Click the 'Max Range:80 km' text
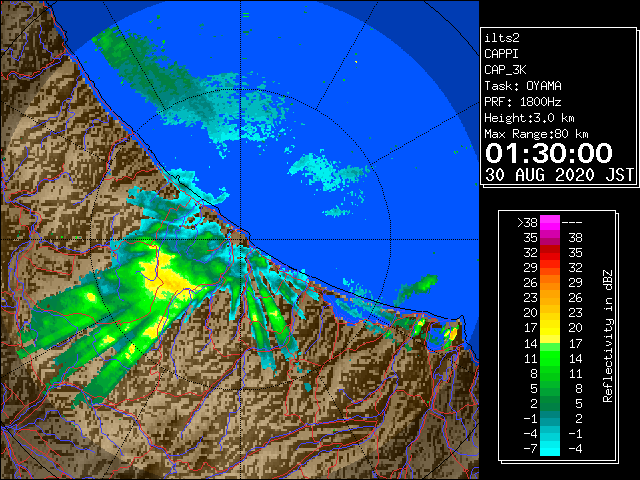 [x=536, y=134]
